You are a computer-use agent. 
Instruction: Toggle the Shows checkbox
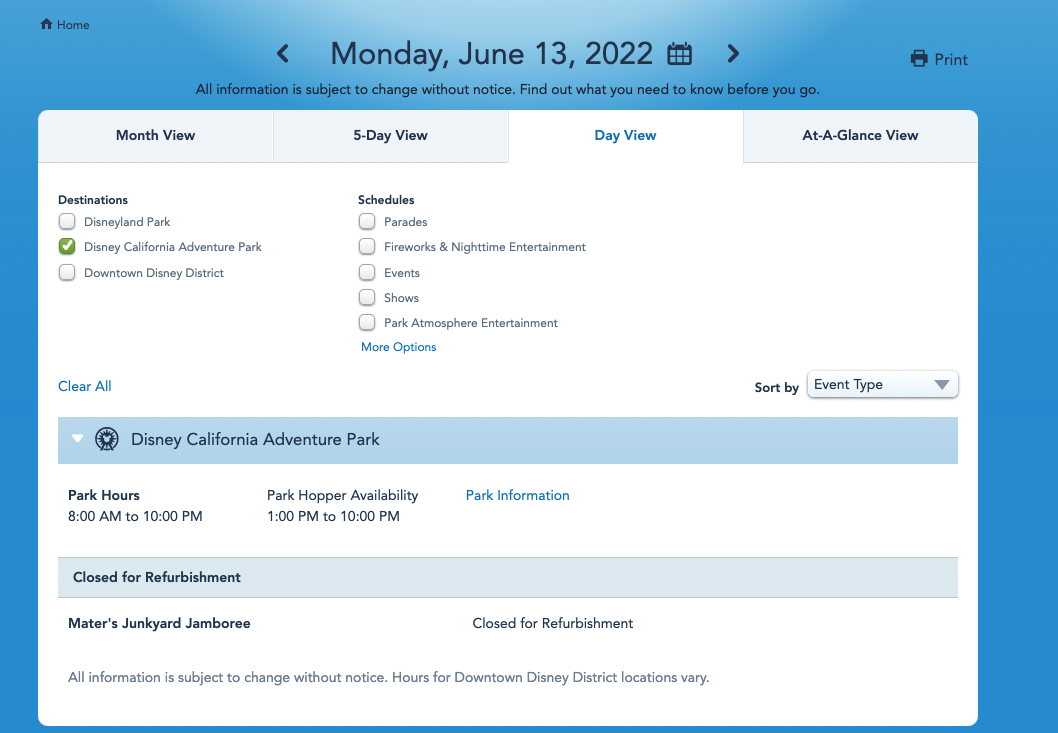[367, 297]
